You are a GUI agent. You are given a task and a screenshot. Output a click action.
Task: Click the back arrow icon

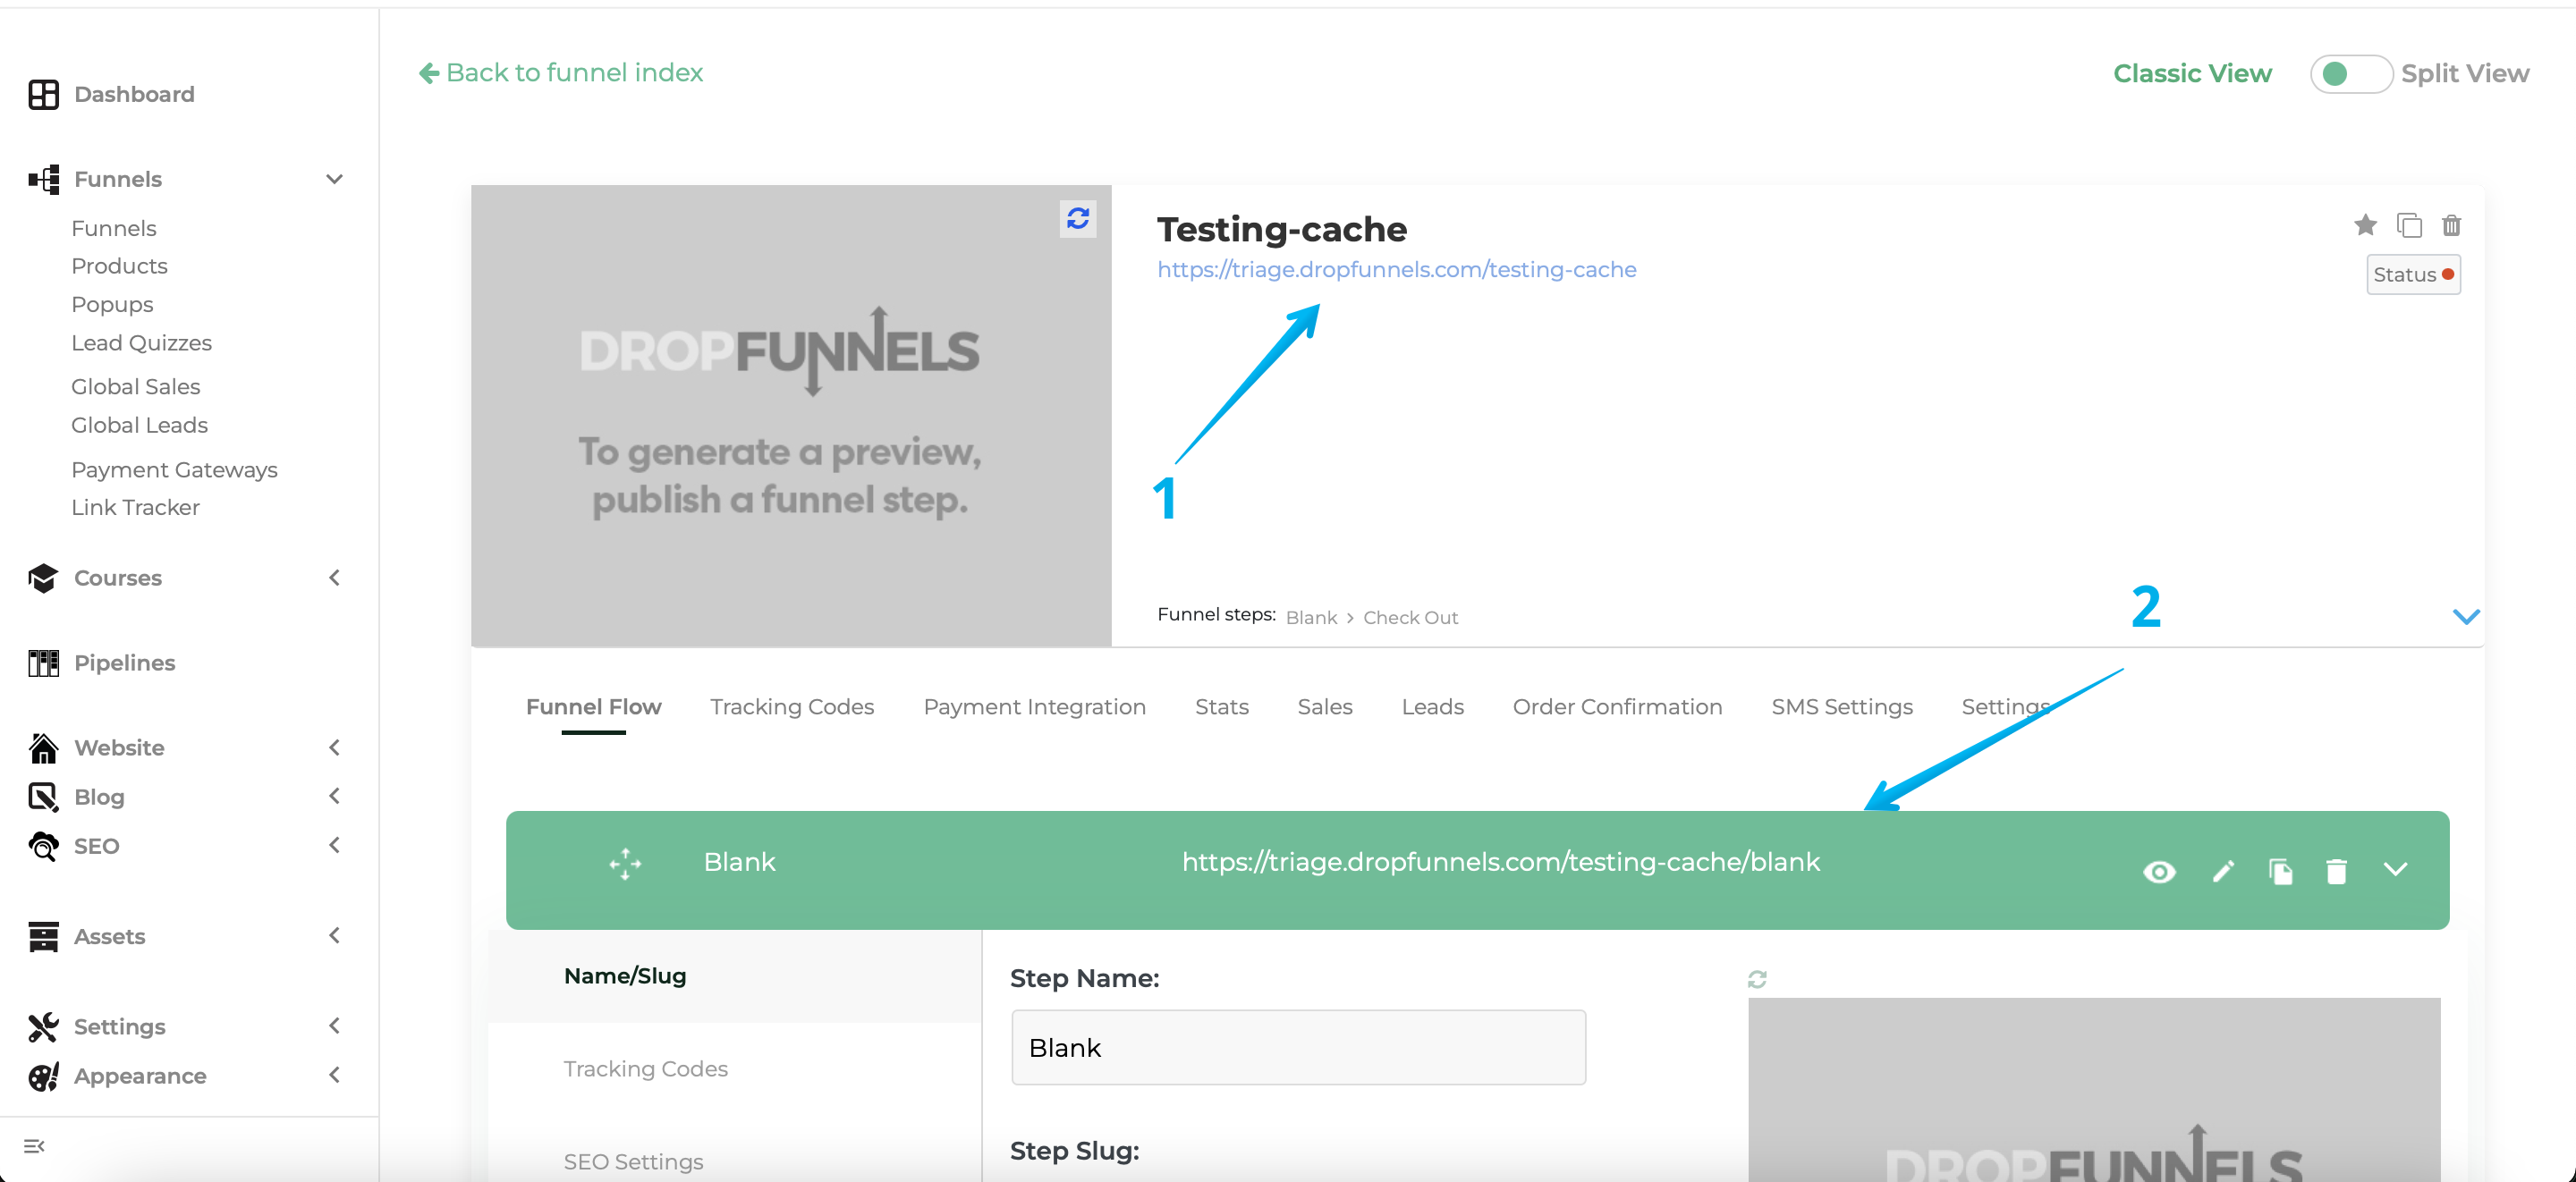428,73
